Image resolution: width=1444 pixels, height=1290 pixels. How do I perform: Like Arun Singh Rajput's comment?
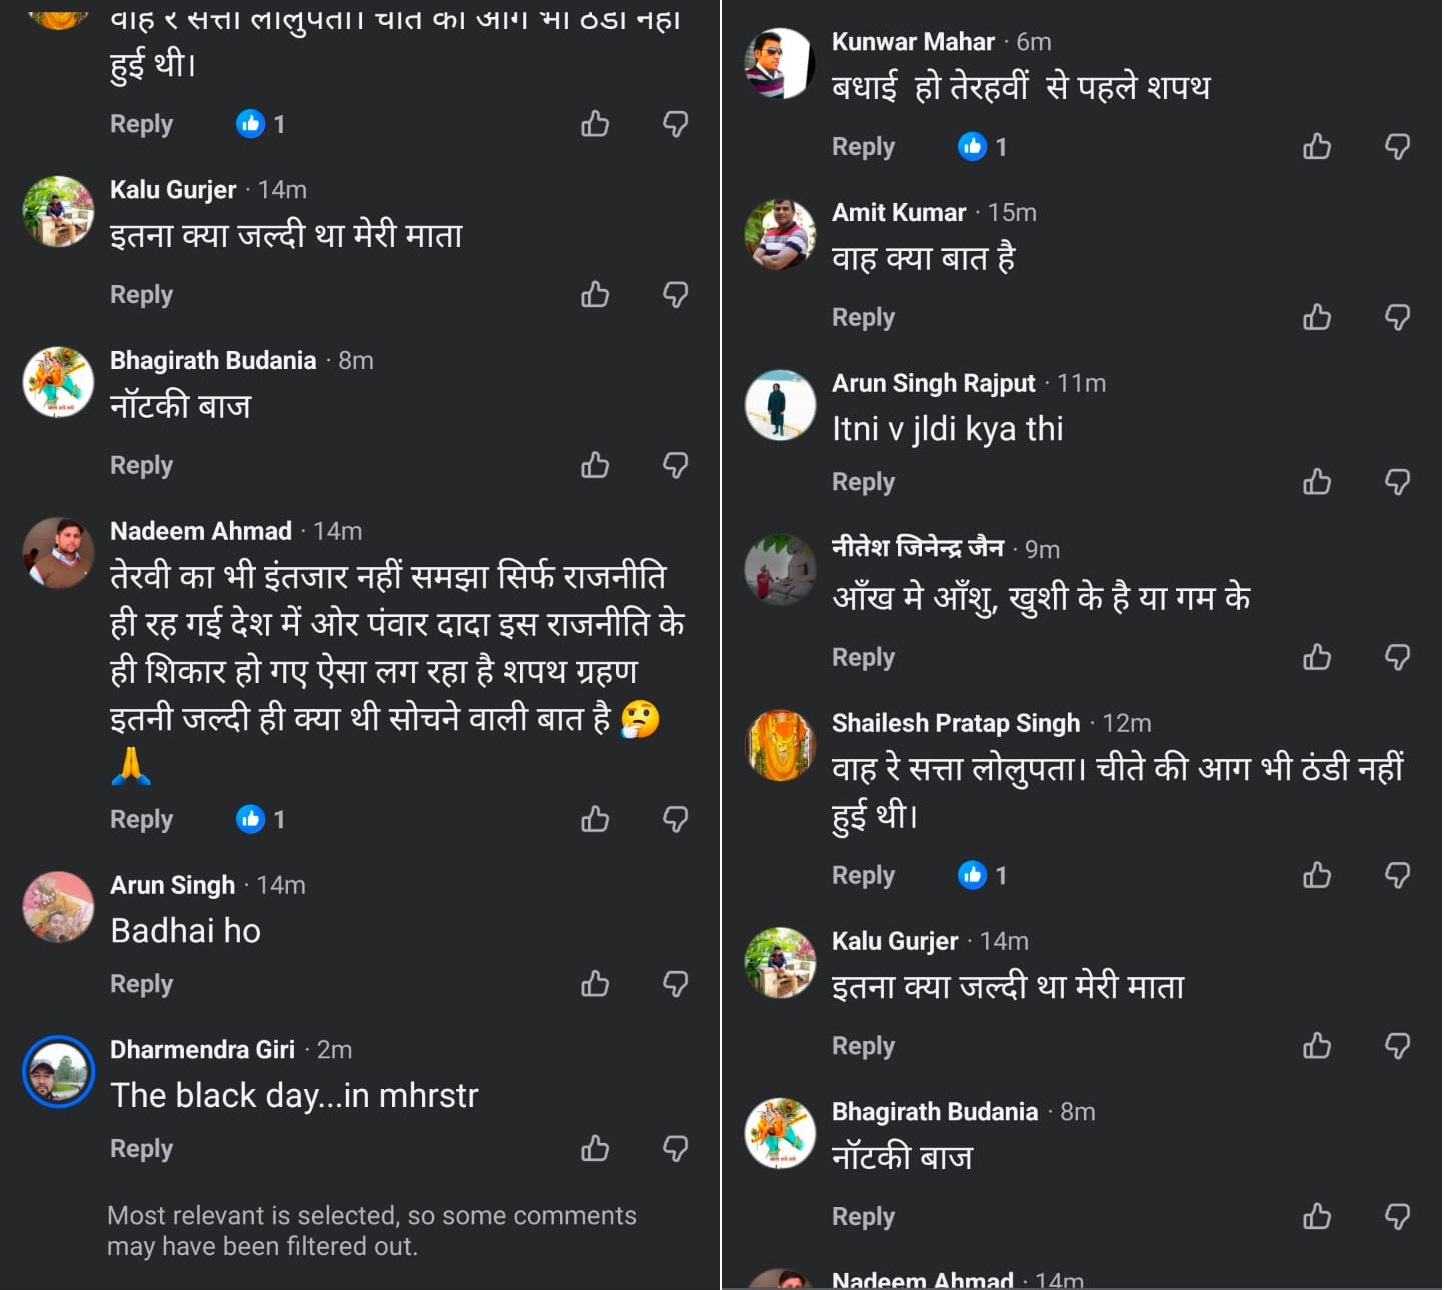[1317, 482]
